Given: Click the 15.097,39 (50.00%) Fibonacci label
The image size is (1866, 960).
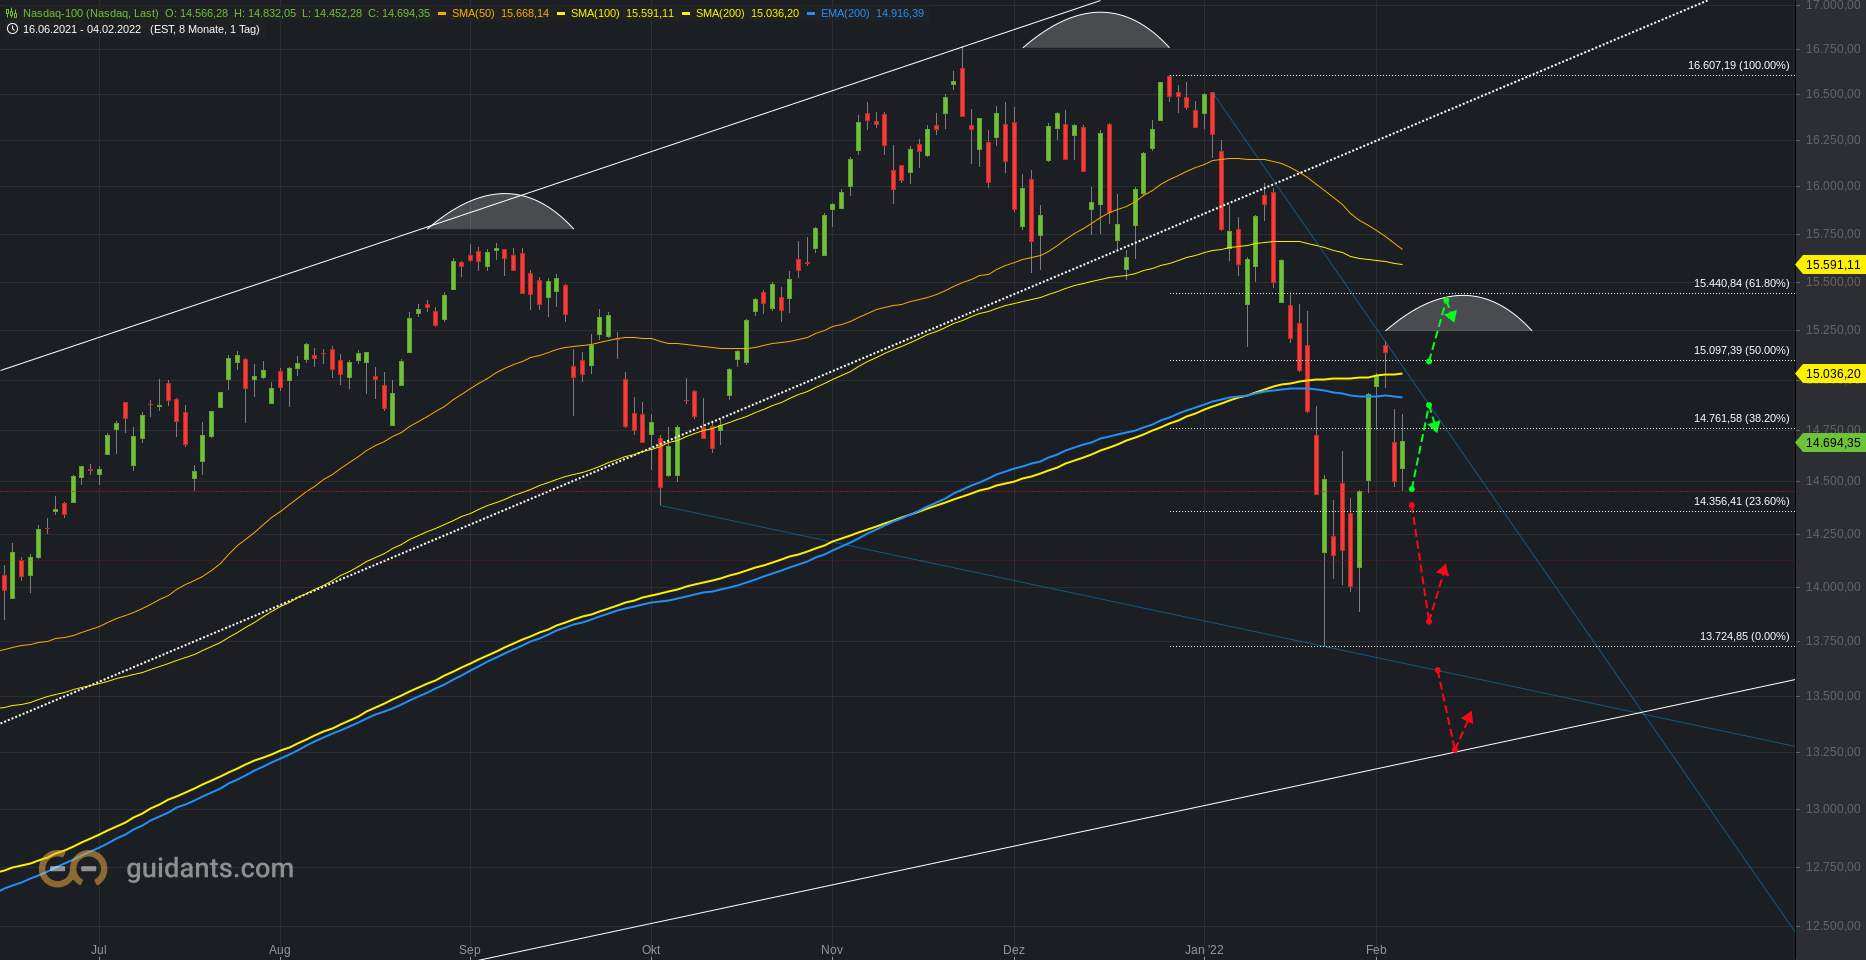Looking at the screenshot, I should pyautogui.click(x=1742, y=350).
